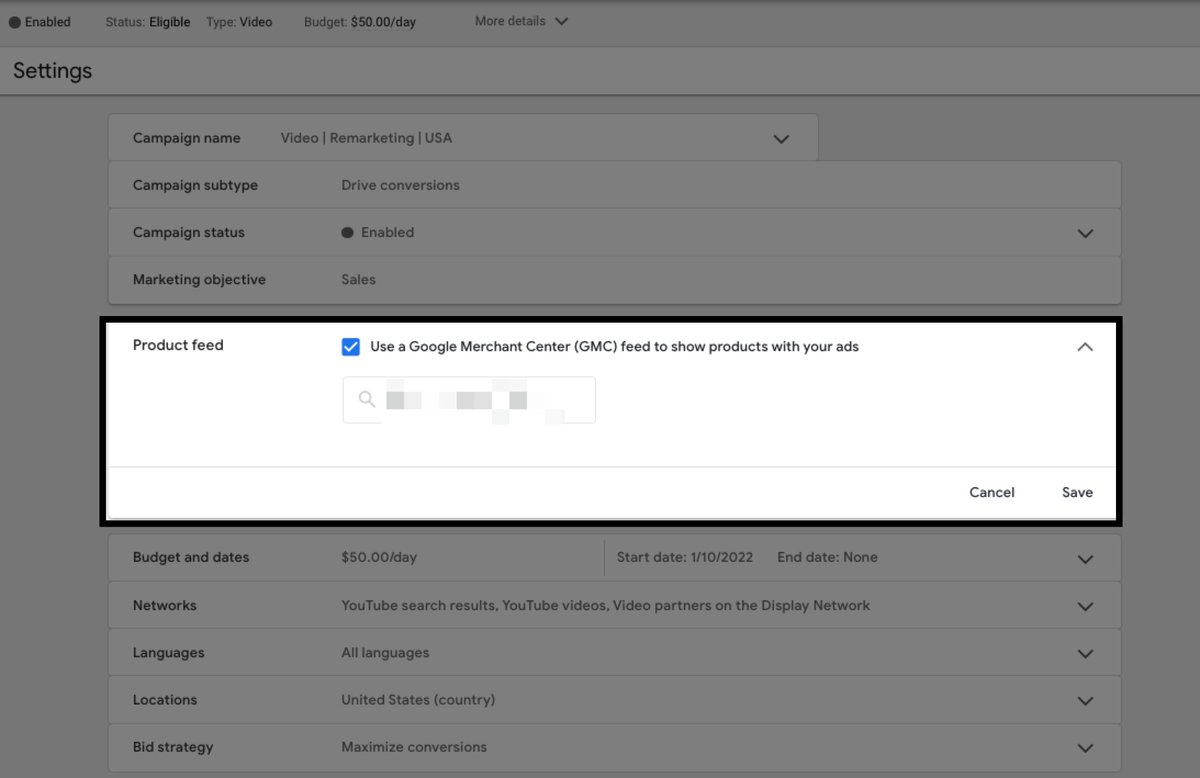
Task: Click the 'Maximize conversions' bid strategy value
Action: [414, 746]
